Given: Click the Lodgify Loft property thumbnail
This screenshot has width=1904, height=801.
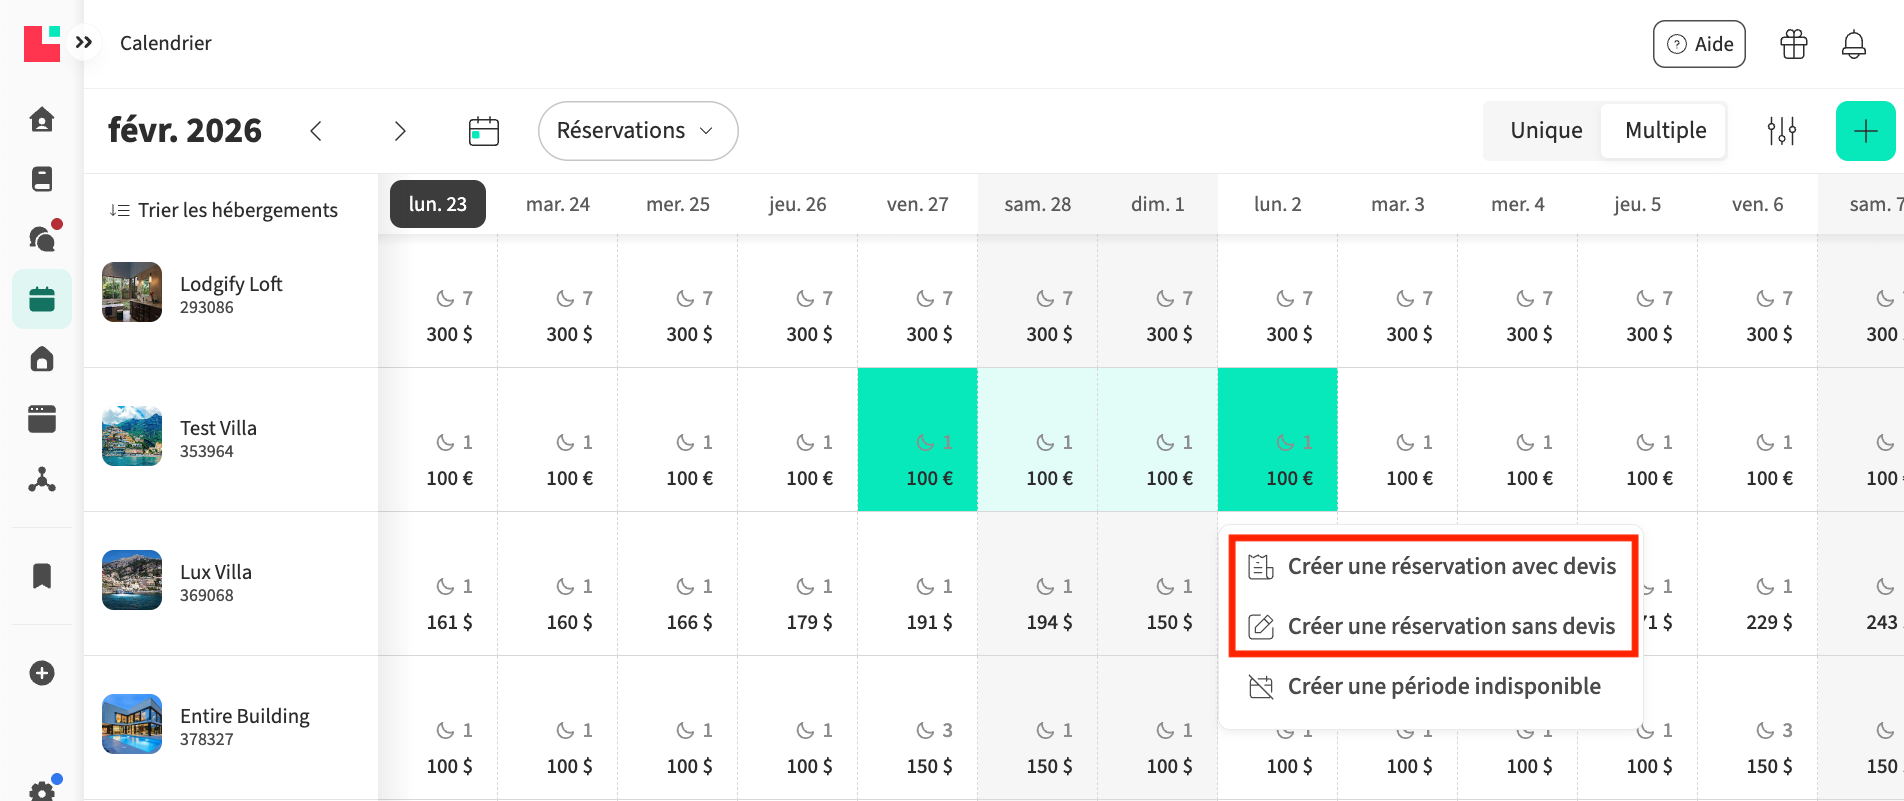Looking at the screenshot, I should coord(132,292).
